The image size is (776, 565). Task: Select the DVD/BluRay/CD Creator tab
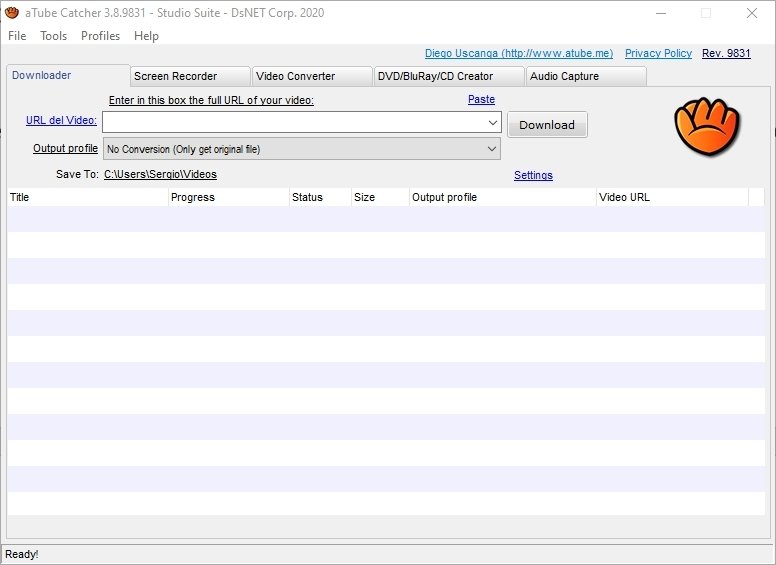coord(449,76)
